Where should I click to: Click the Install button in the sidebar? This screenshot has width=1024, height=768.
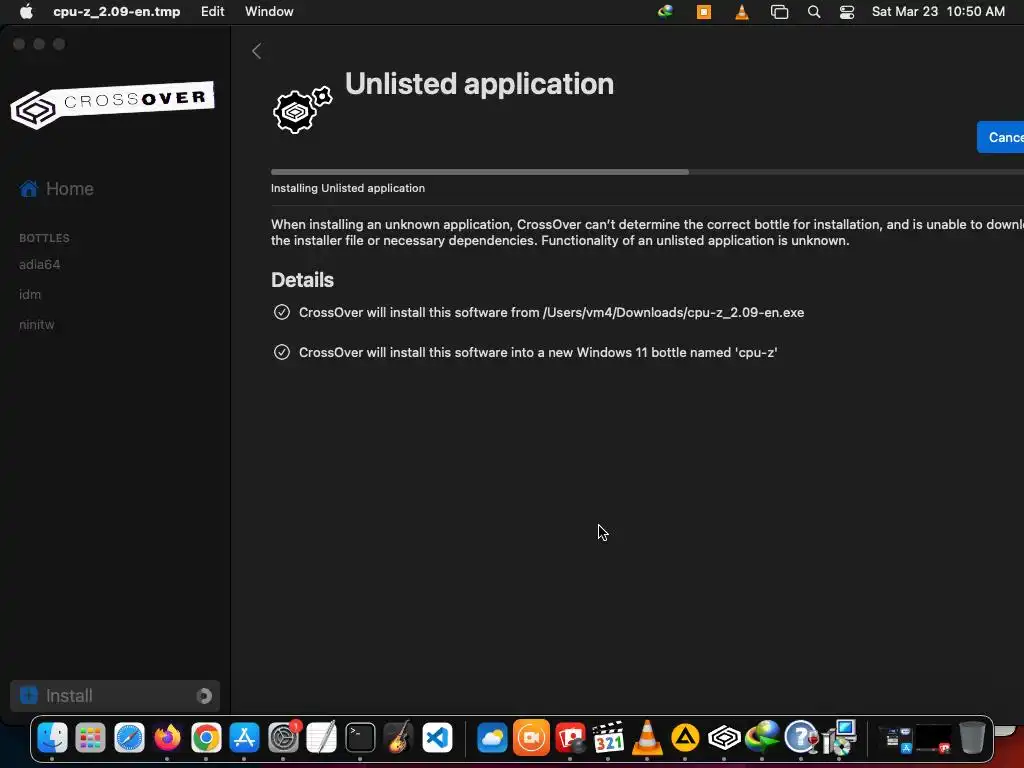(115, 696)
